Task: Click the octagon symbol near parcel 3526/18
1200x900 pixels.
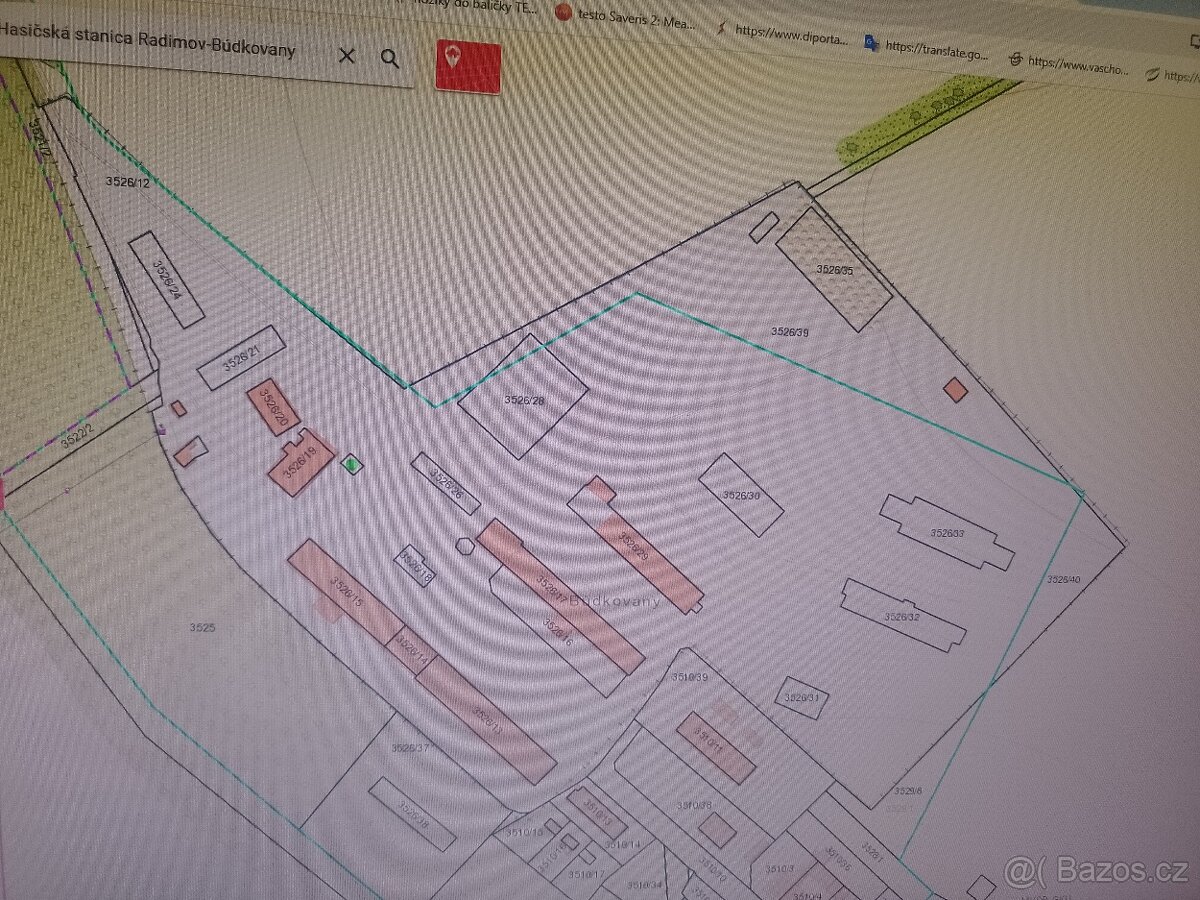Action: point(464,545)
